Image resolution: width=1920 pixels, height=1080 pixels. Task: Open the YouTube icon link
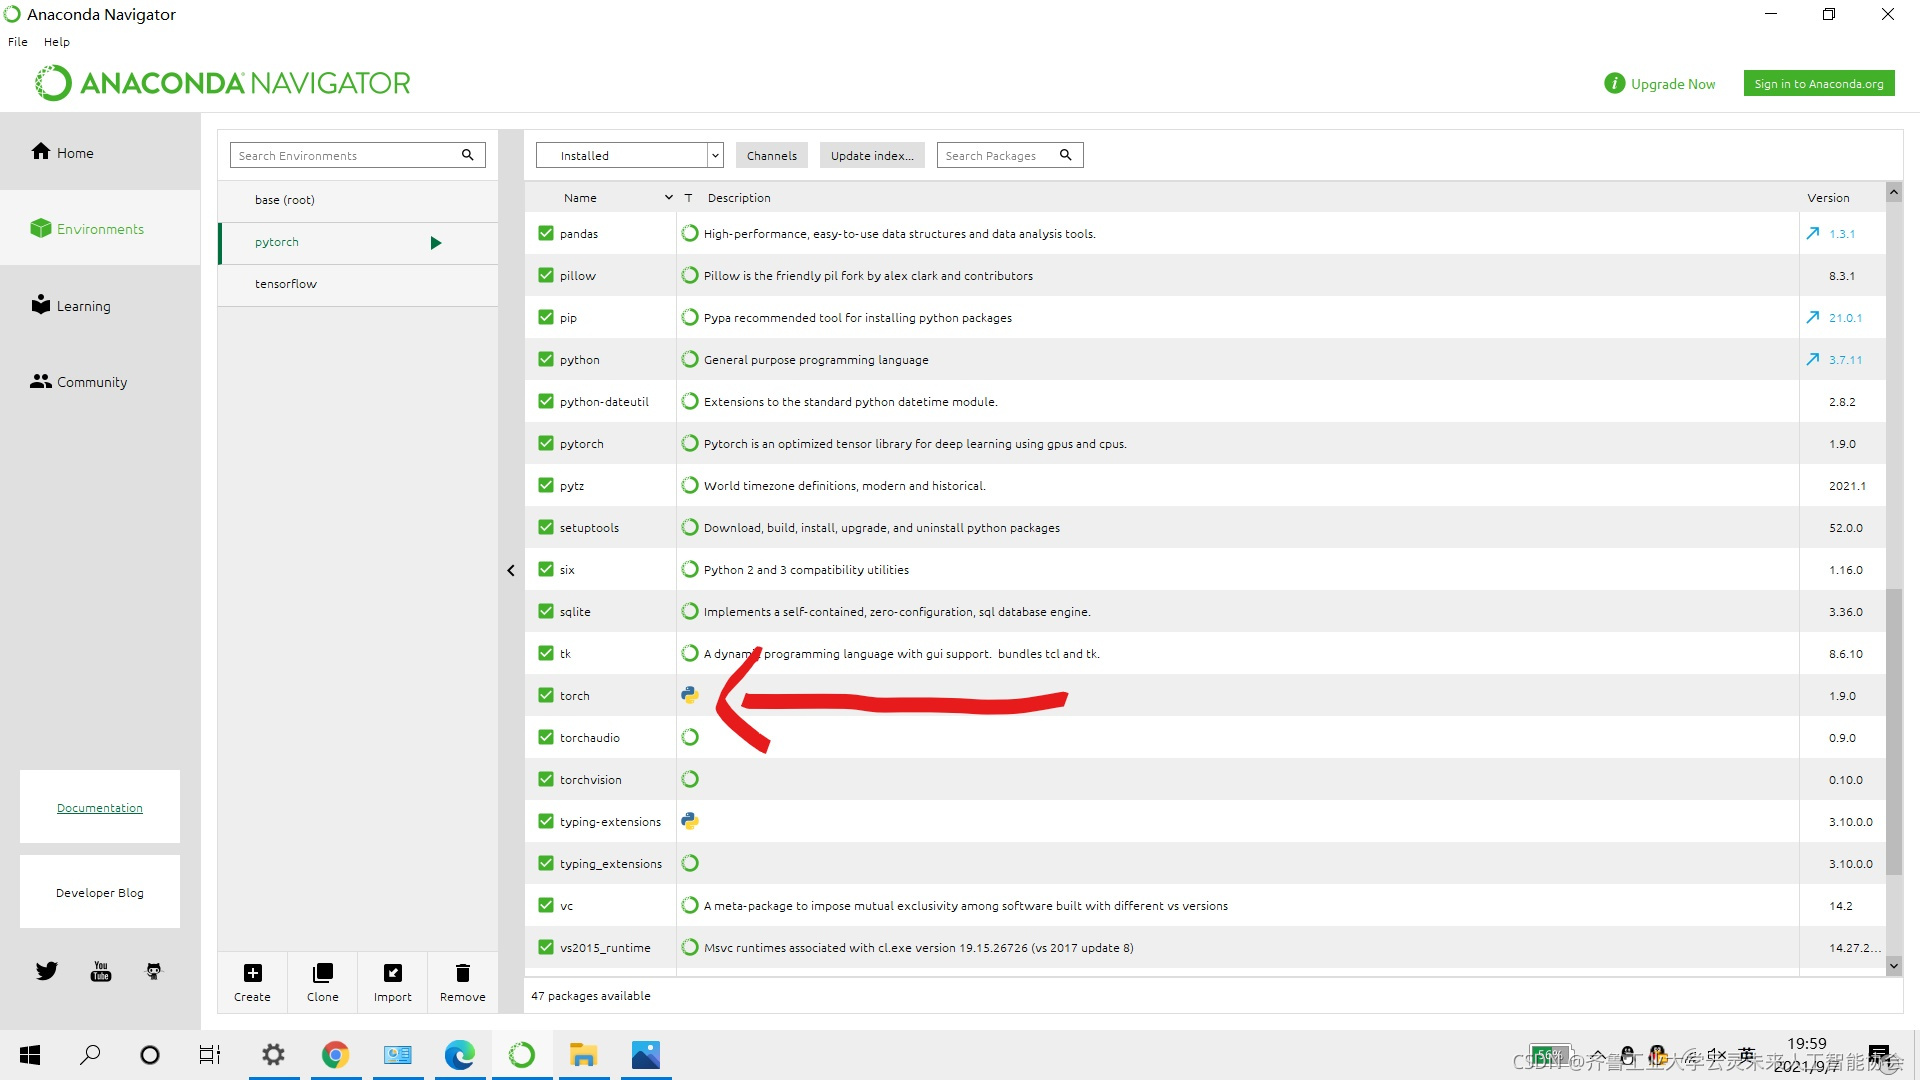point(101,971)
